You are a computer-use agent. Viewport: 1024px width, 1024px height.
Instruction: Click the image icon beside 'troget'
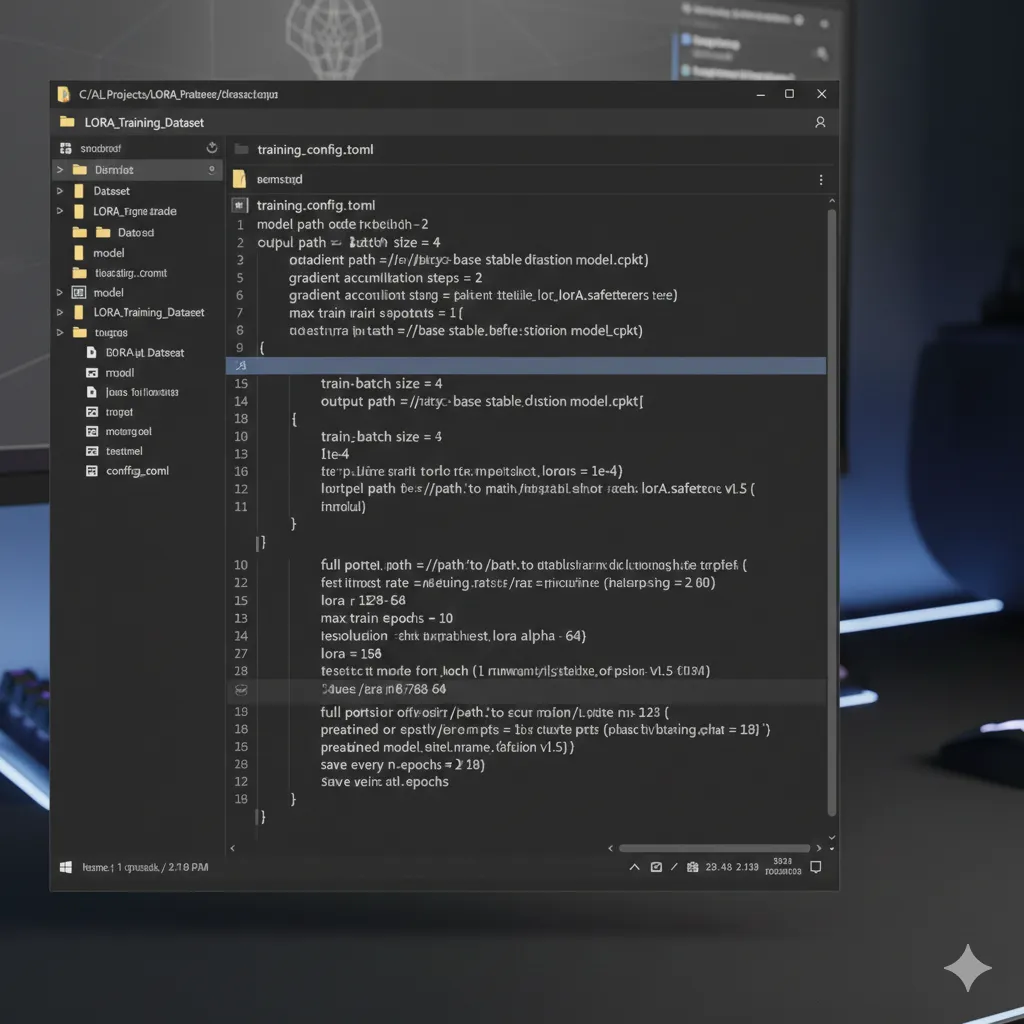coord(92,412)
